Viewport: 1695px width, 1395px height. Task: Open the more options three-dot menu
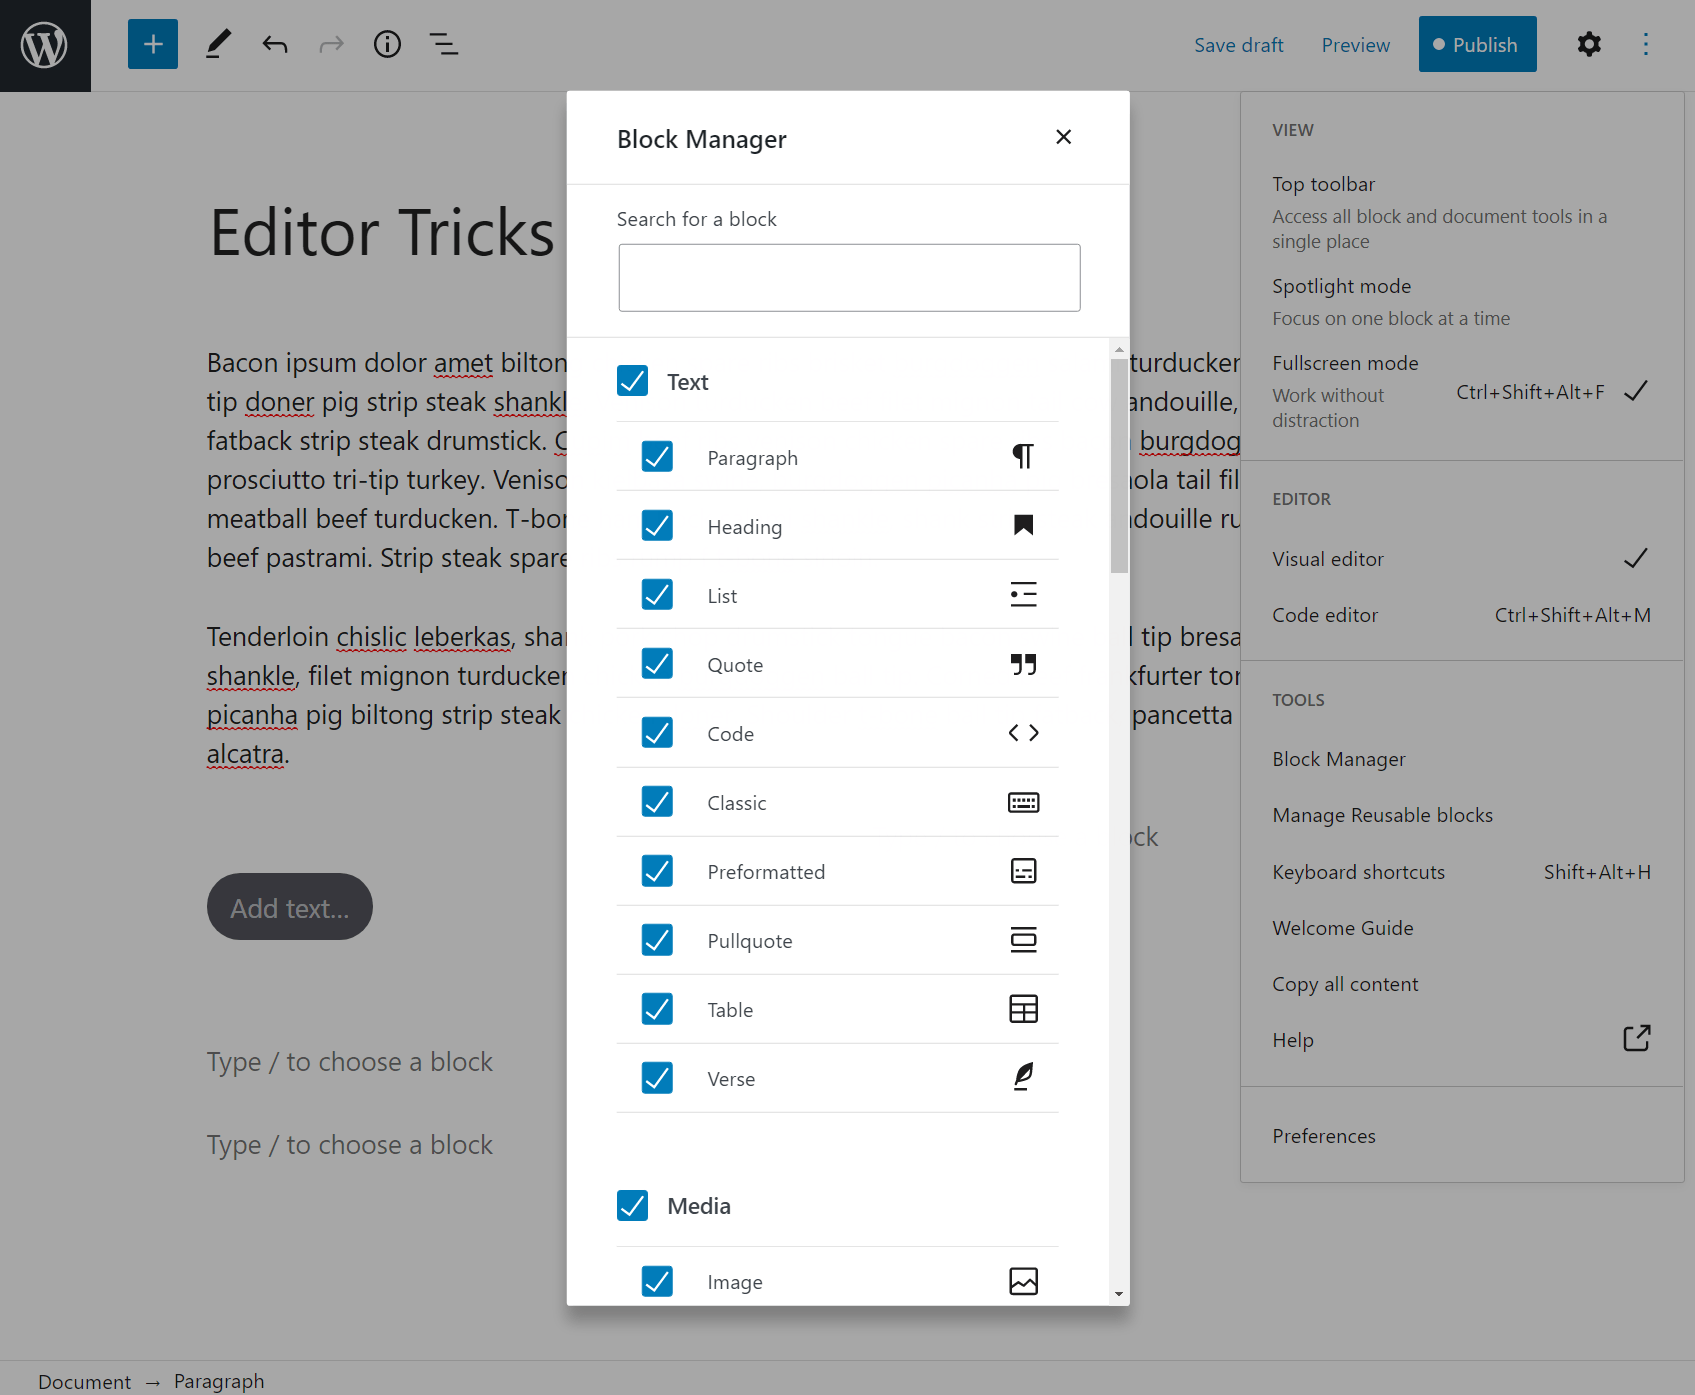pos(1645,44)
